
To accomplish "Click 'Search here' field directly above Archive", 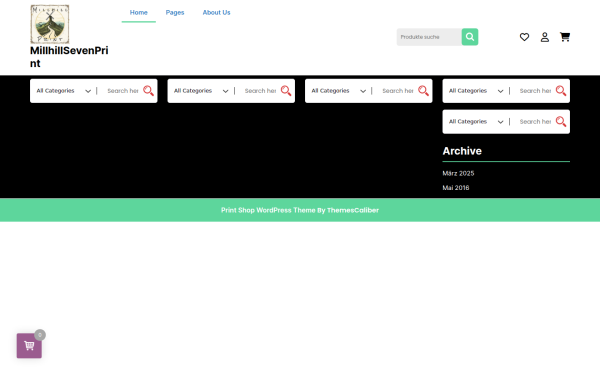I will (535, 122).
